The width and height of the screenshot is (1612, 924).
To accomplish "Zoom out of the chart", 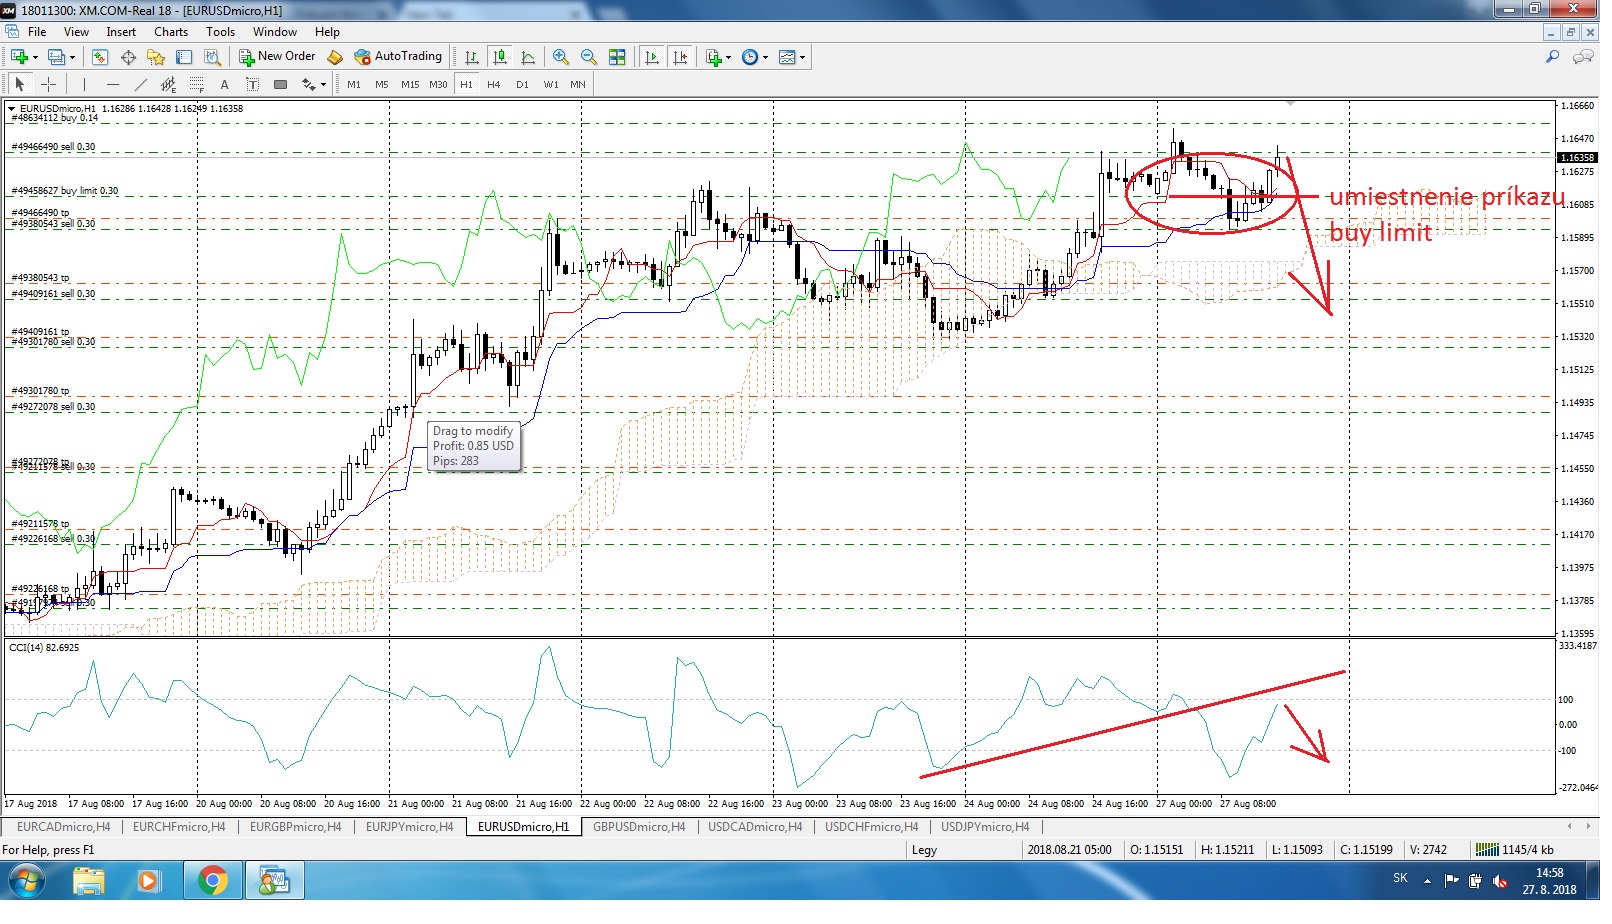I will [x=589, y=57].
